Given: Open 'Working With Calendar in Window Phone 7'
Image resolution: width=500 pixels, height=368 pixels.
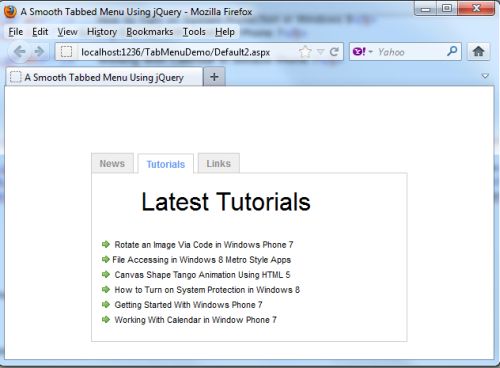Looking at the screenshot, I should (x=195, y=320).
